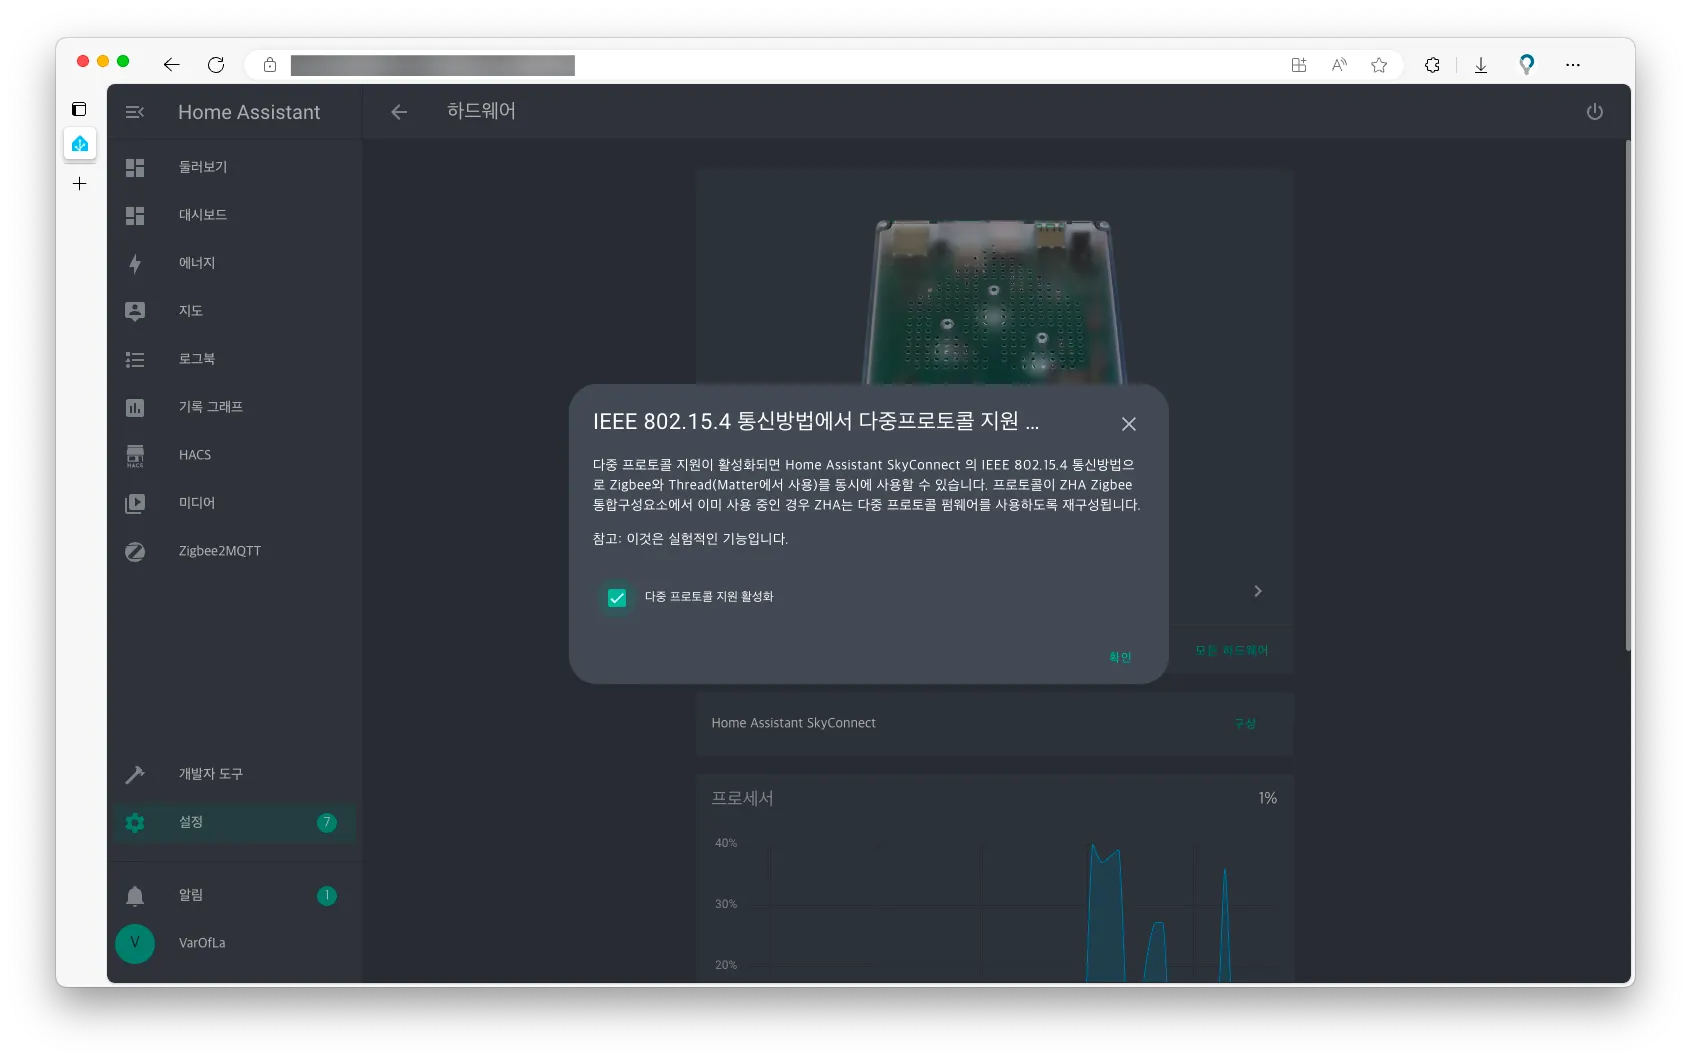
Task: Open the 기록 그래프 chart icon
Action: (135, 407)
